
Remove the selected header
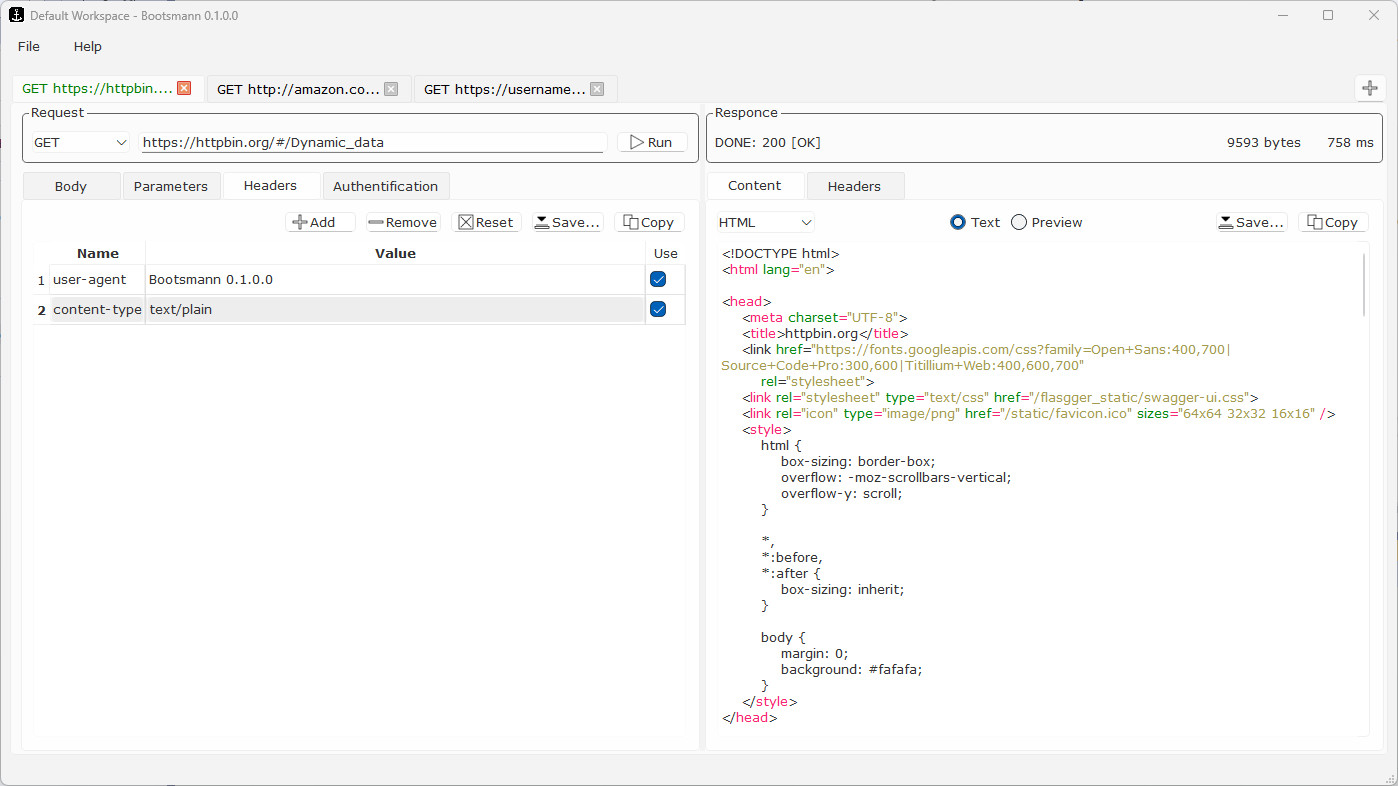coord(402,222)
